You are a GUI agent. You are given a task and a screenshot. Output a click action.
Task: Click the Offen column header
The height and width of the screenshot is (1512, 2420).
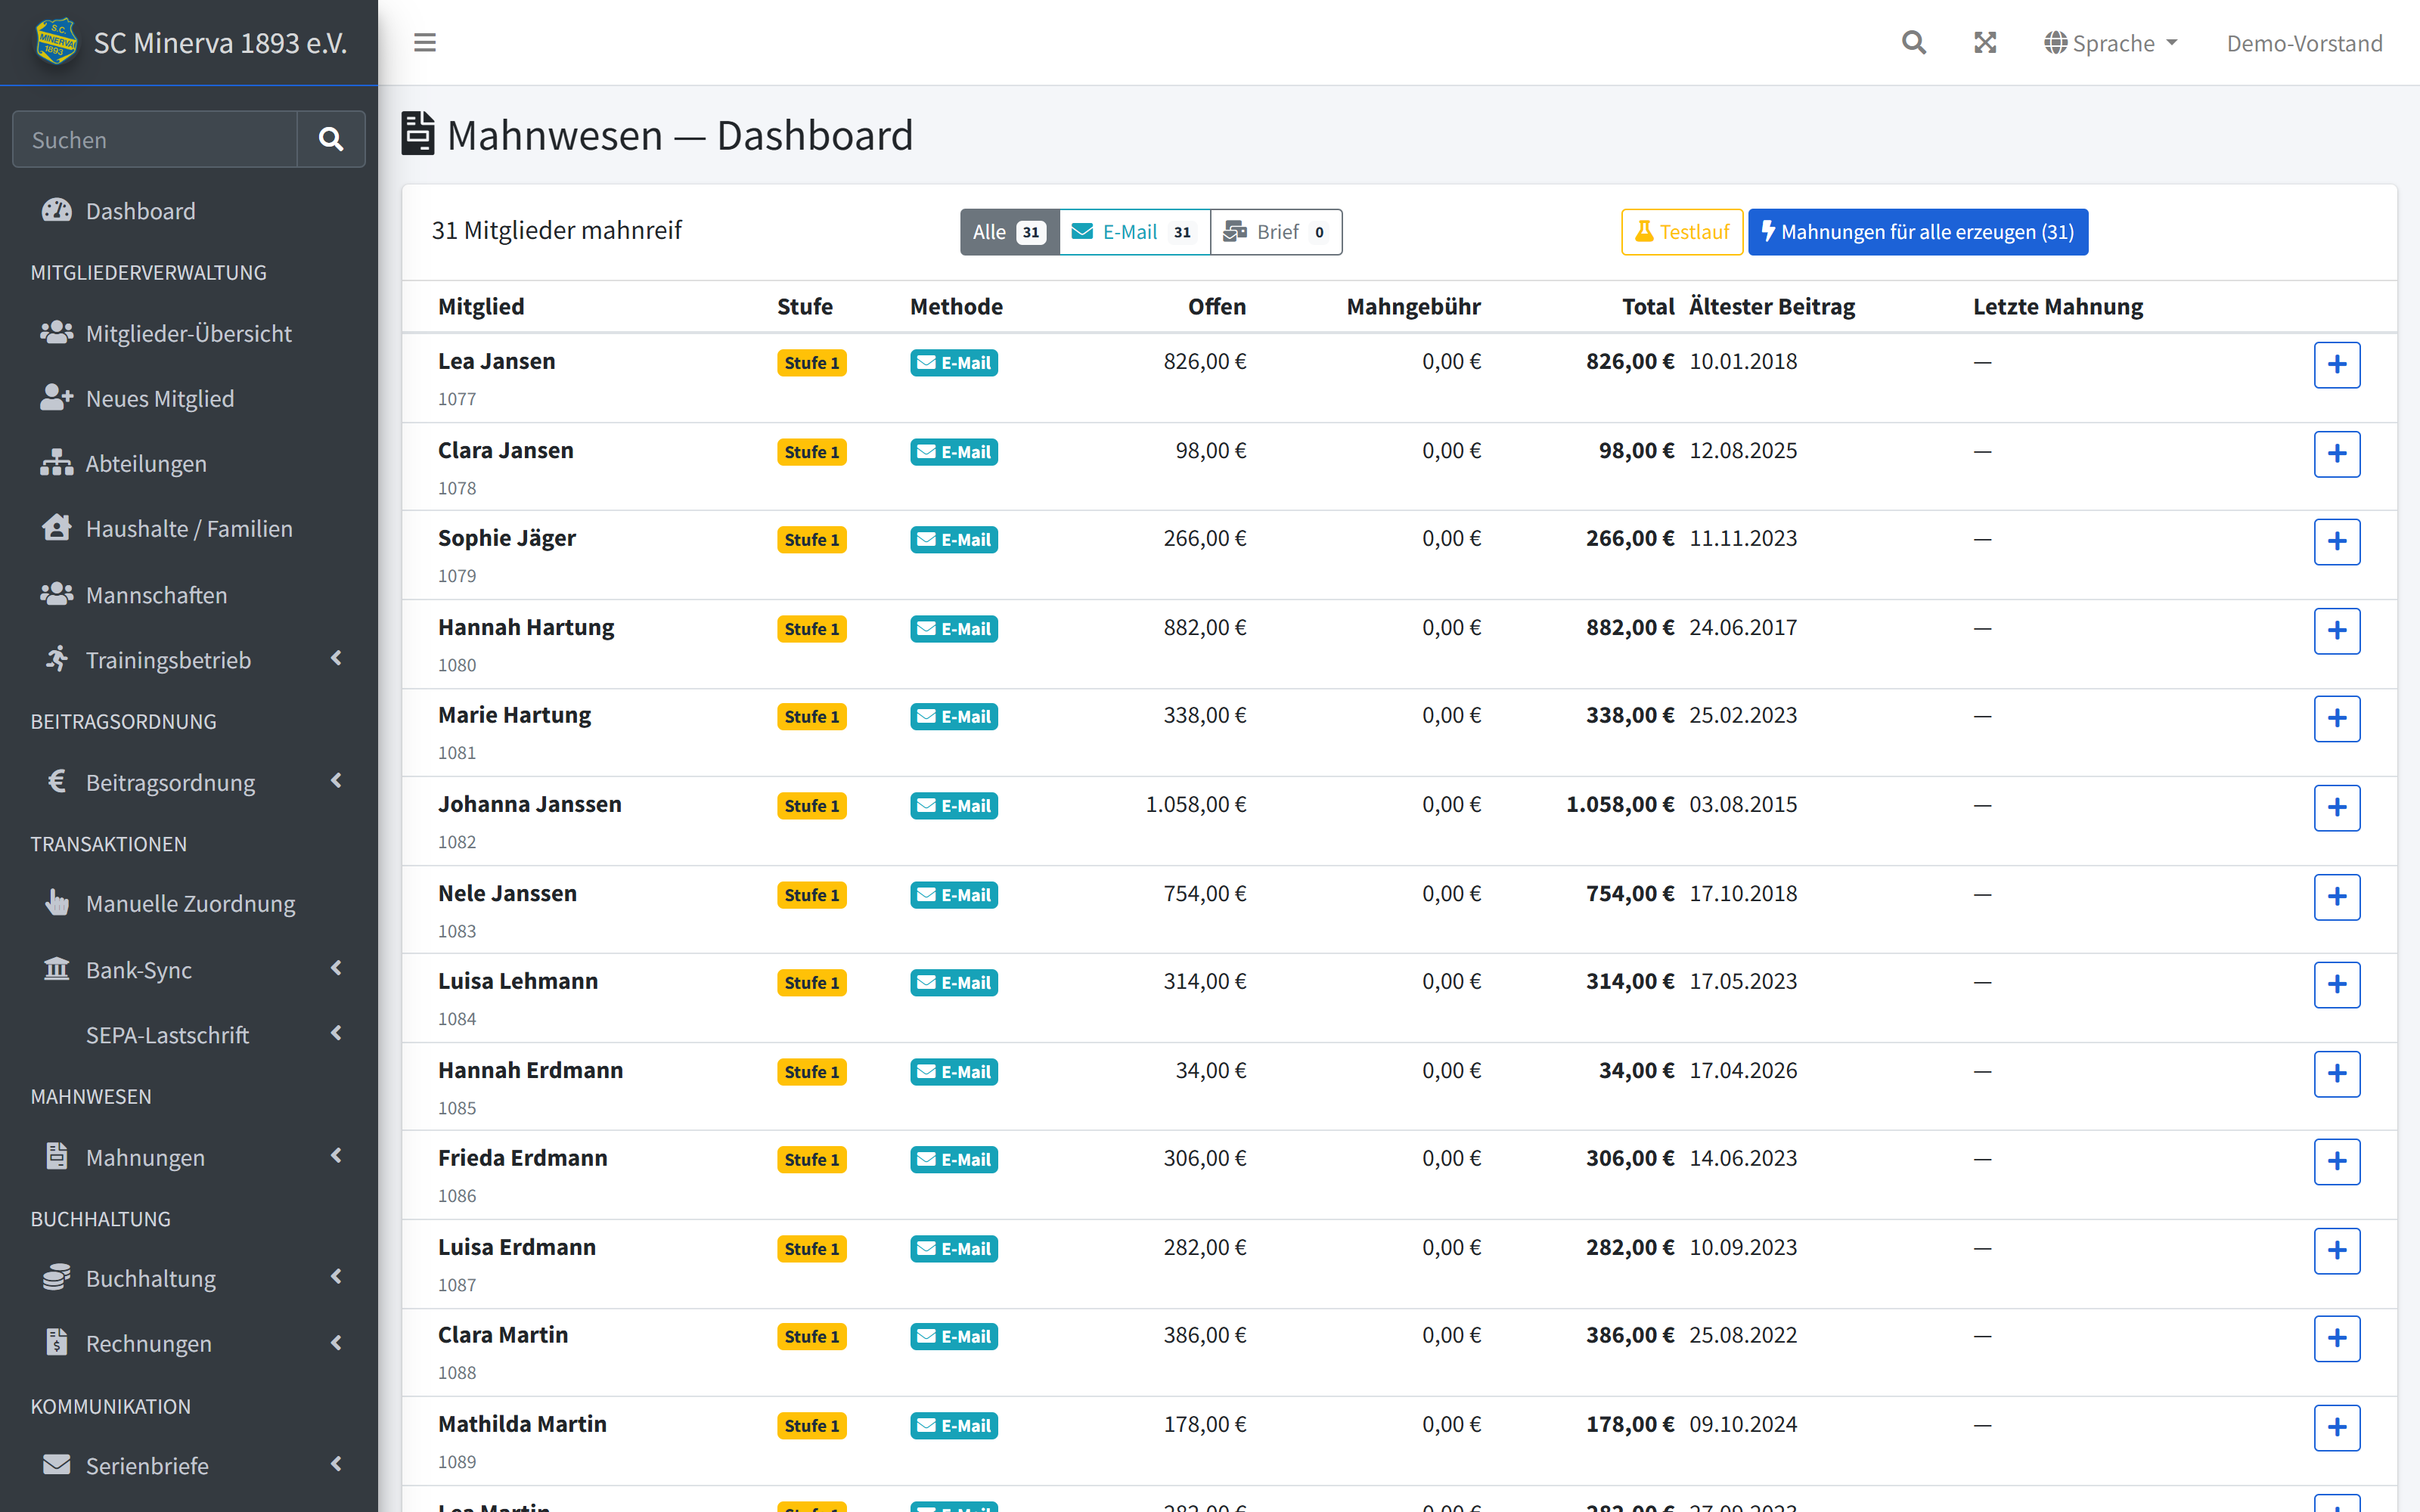[1216, 306]
